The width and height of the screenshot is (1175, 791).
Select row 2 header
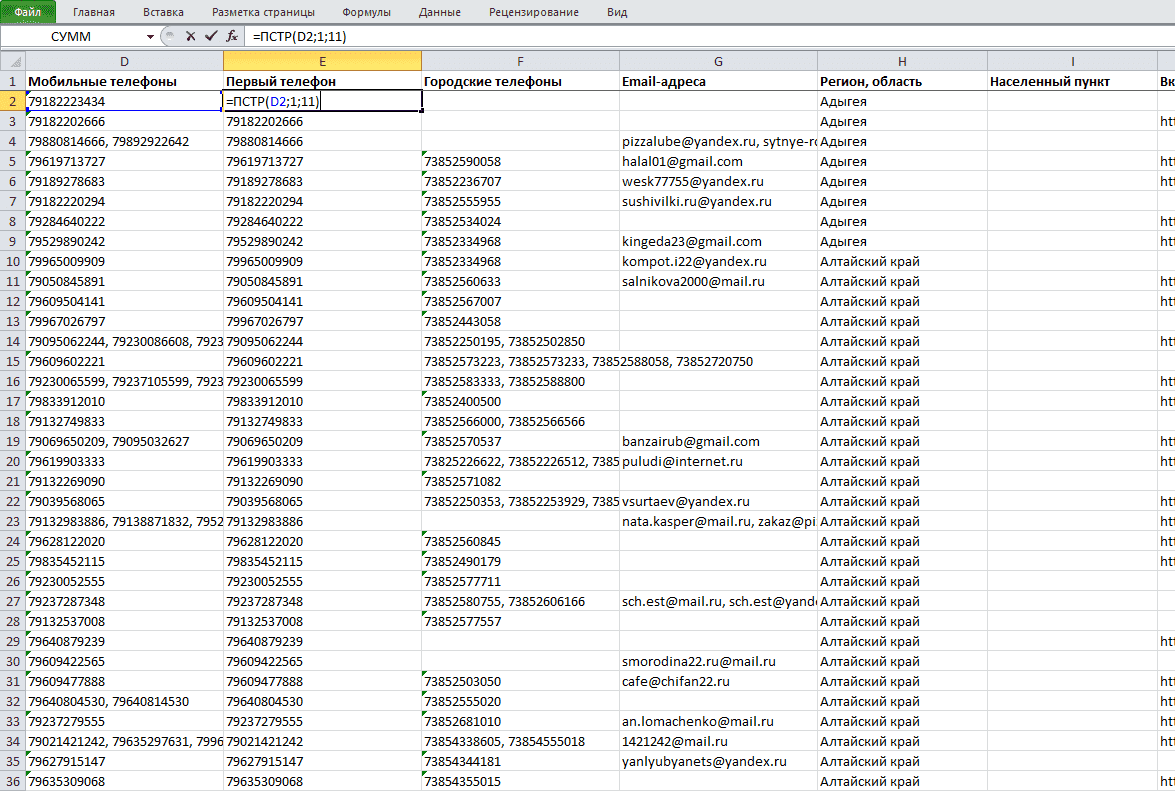click(x=13, y=101)
